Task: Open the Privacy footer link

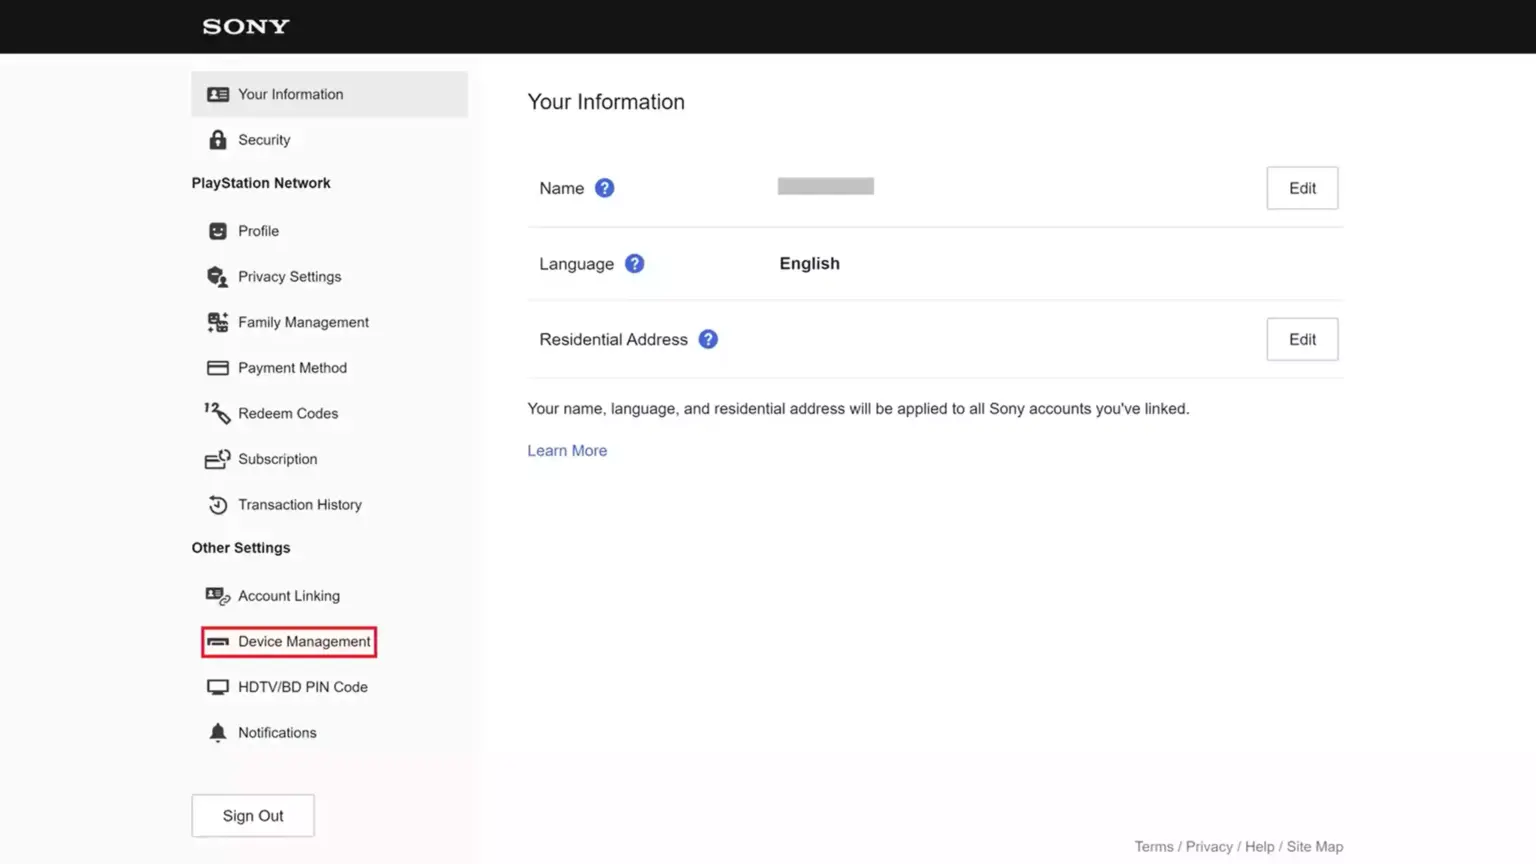Action: click(1209, 847)
